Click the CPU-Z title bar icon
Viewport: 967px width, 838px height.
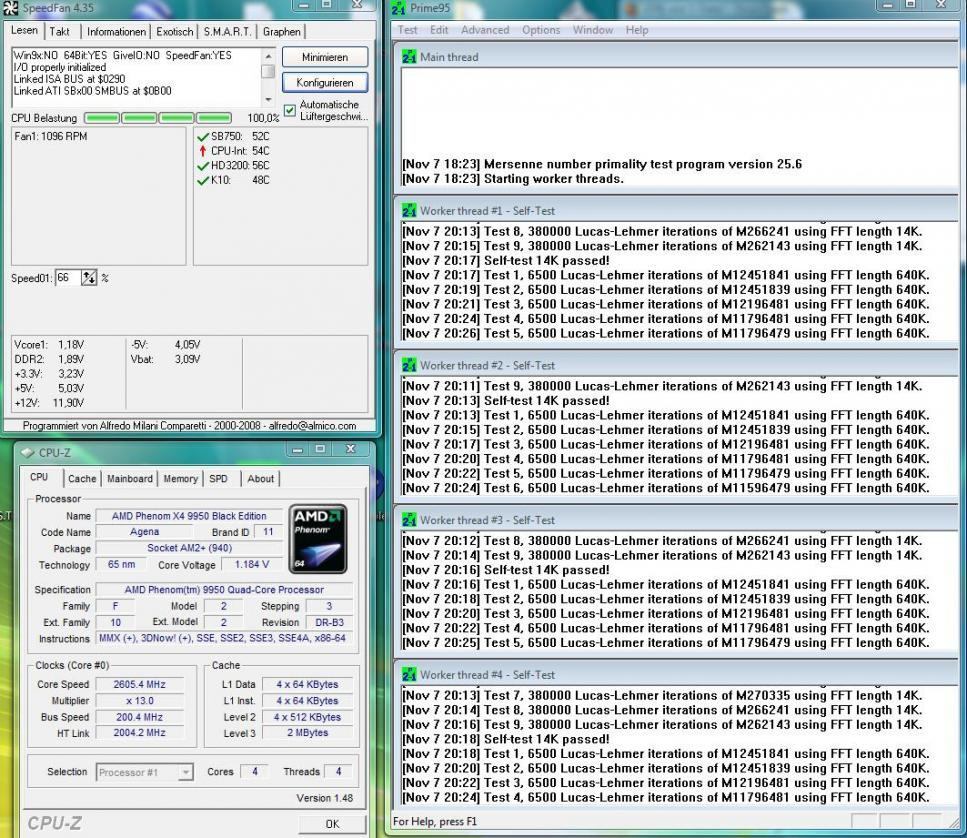click(27, 453)
